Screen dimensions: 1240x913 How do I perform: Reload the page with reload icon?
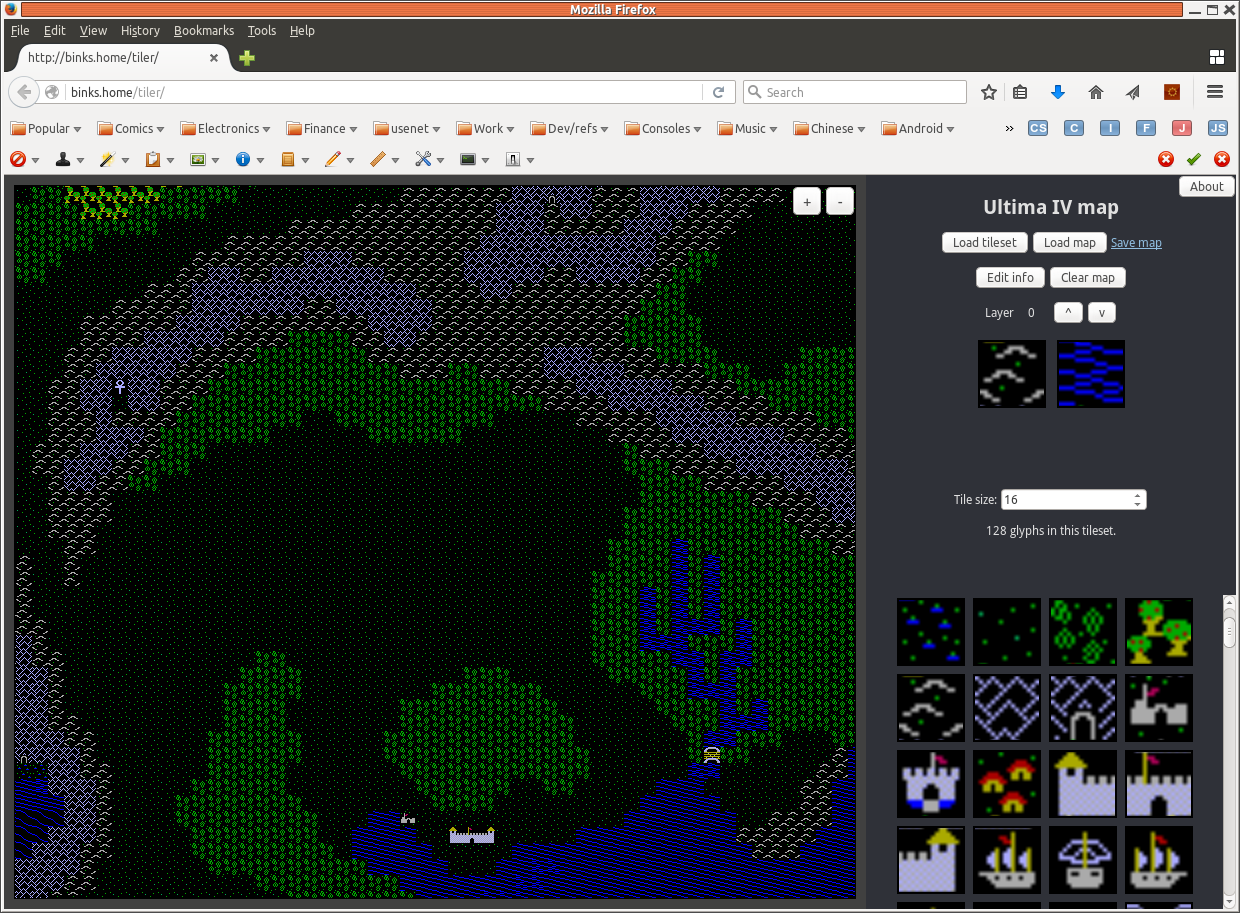718,92
